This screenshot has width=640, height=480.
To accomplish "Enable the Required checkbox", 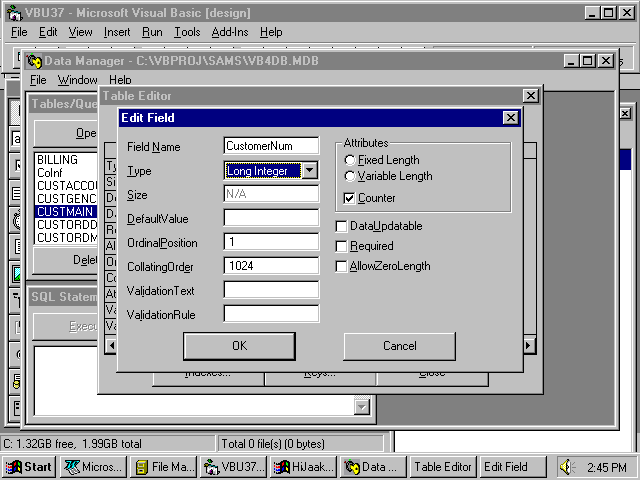I will [x=342, y=246].
